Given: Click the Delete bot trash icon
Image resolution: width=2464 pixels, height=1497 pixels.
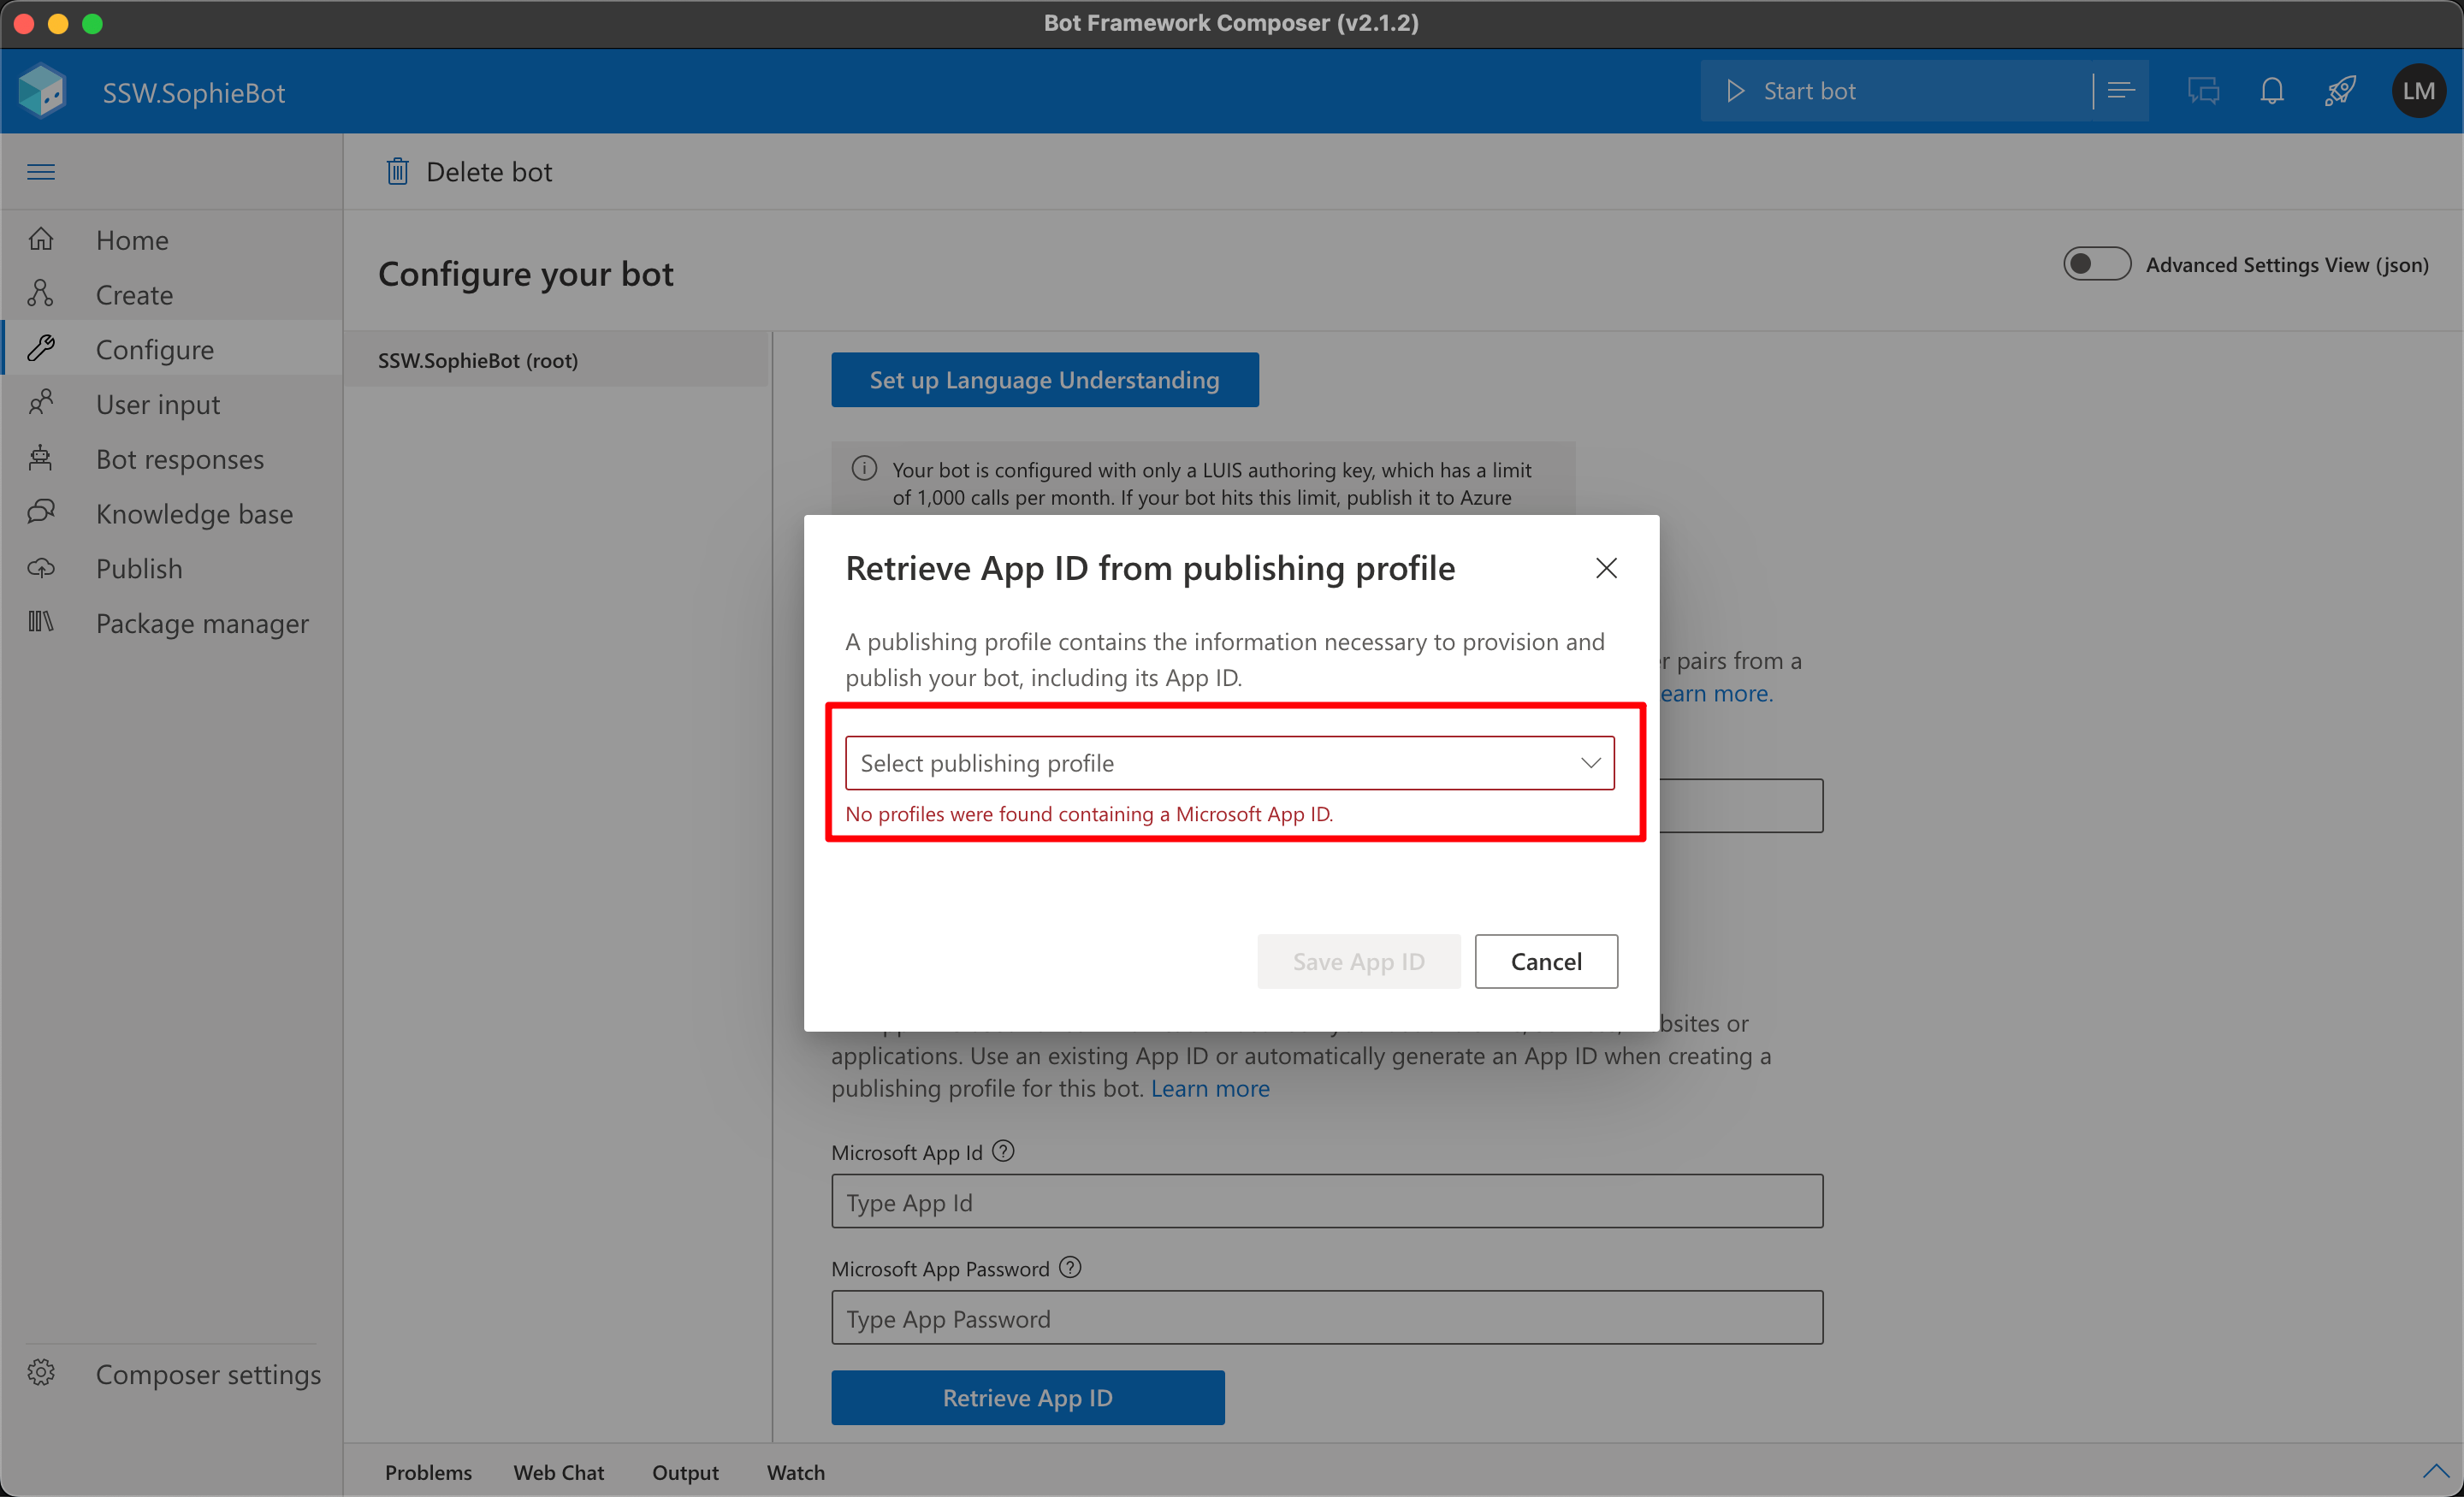Looking at the screenshot, I should pyautogui.click(x=397, y=172).
